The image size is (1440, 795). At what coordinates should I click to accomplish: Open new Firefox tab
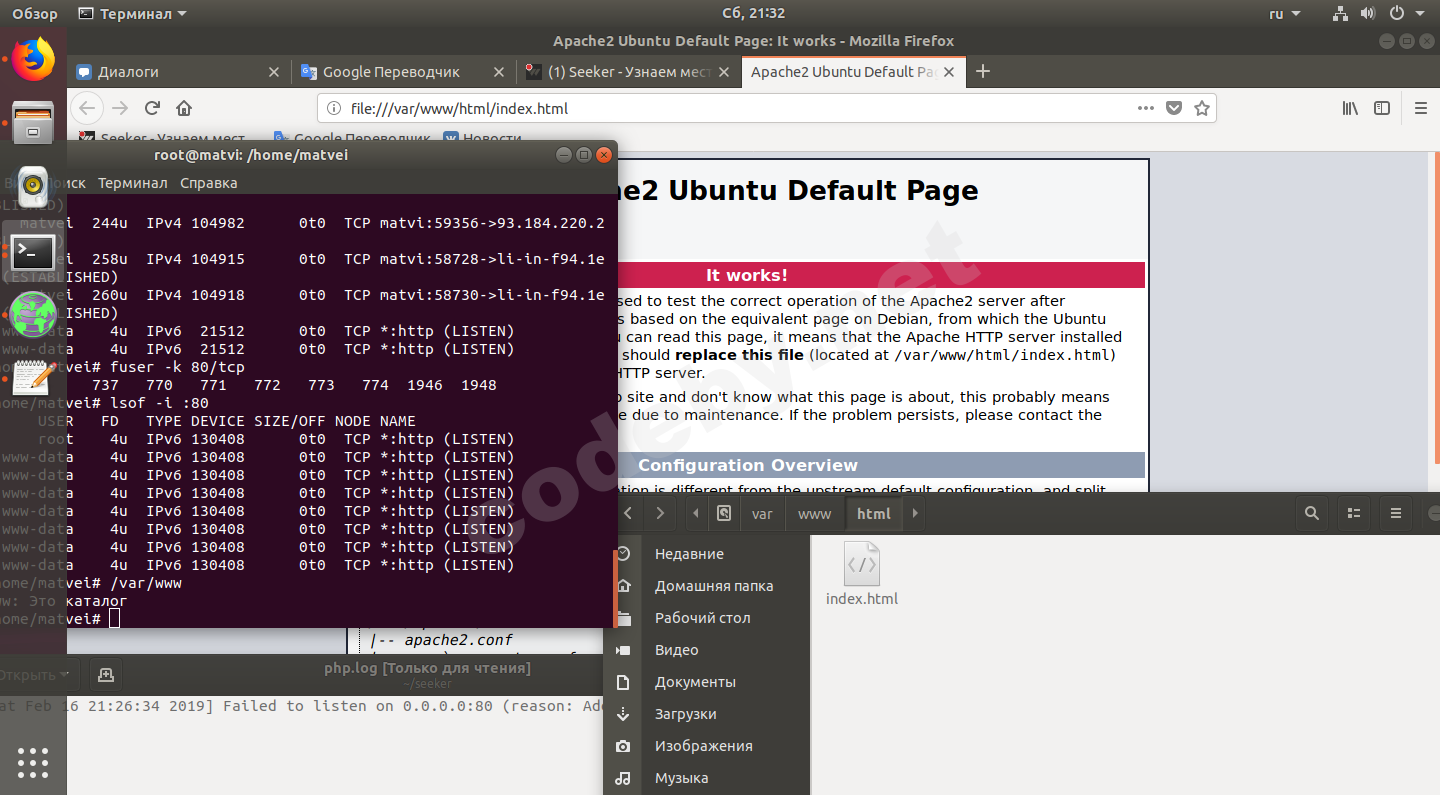tap(983, 71)
